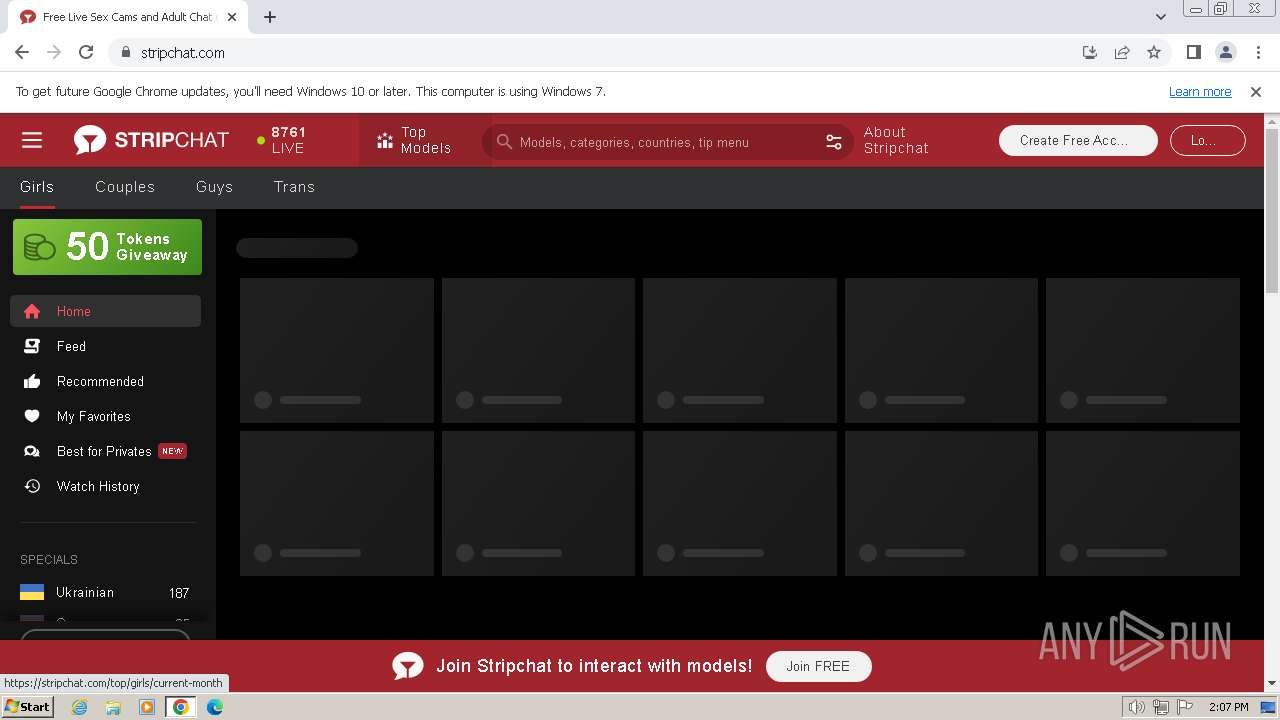Click the Chrome taskbar icon
Viewport: 1280px width, 720px height.
[x=181, y=707]
